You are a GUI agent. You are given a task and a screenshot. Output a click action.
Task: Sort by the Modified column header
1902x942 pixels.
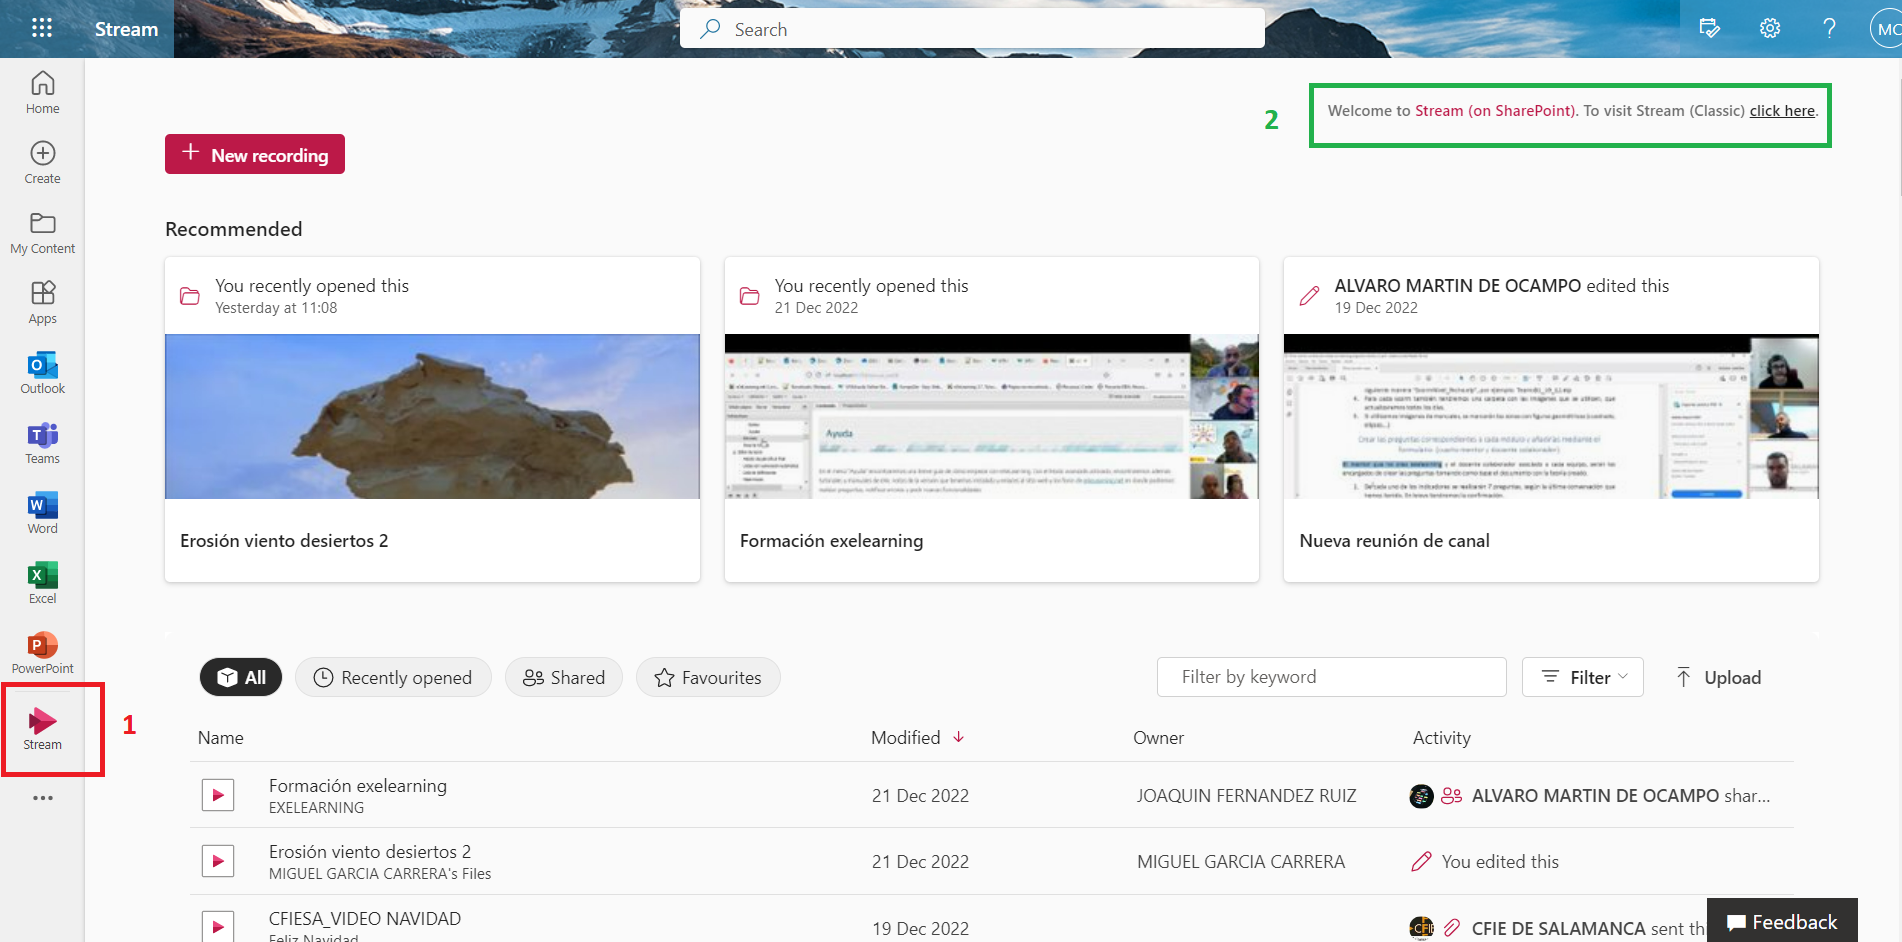pos(906,737)
